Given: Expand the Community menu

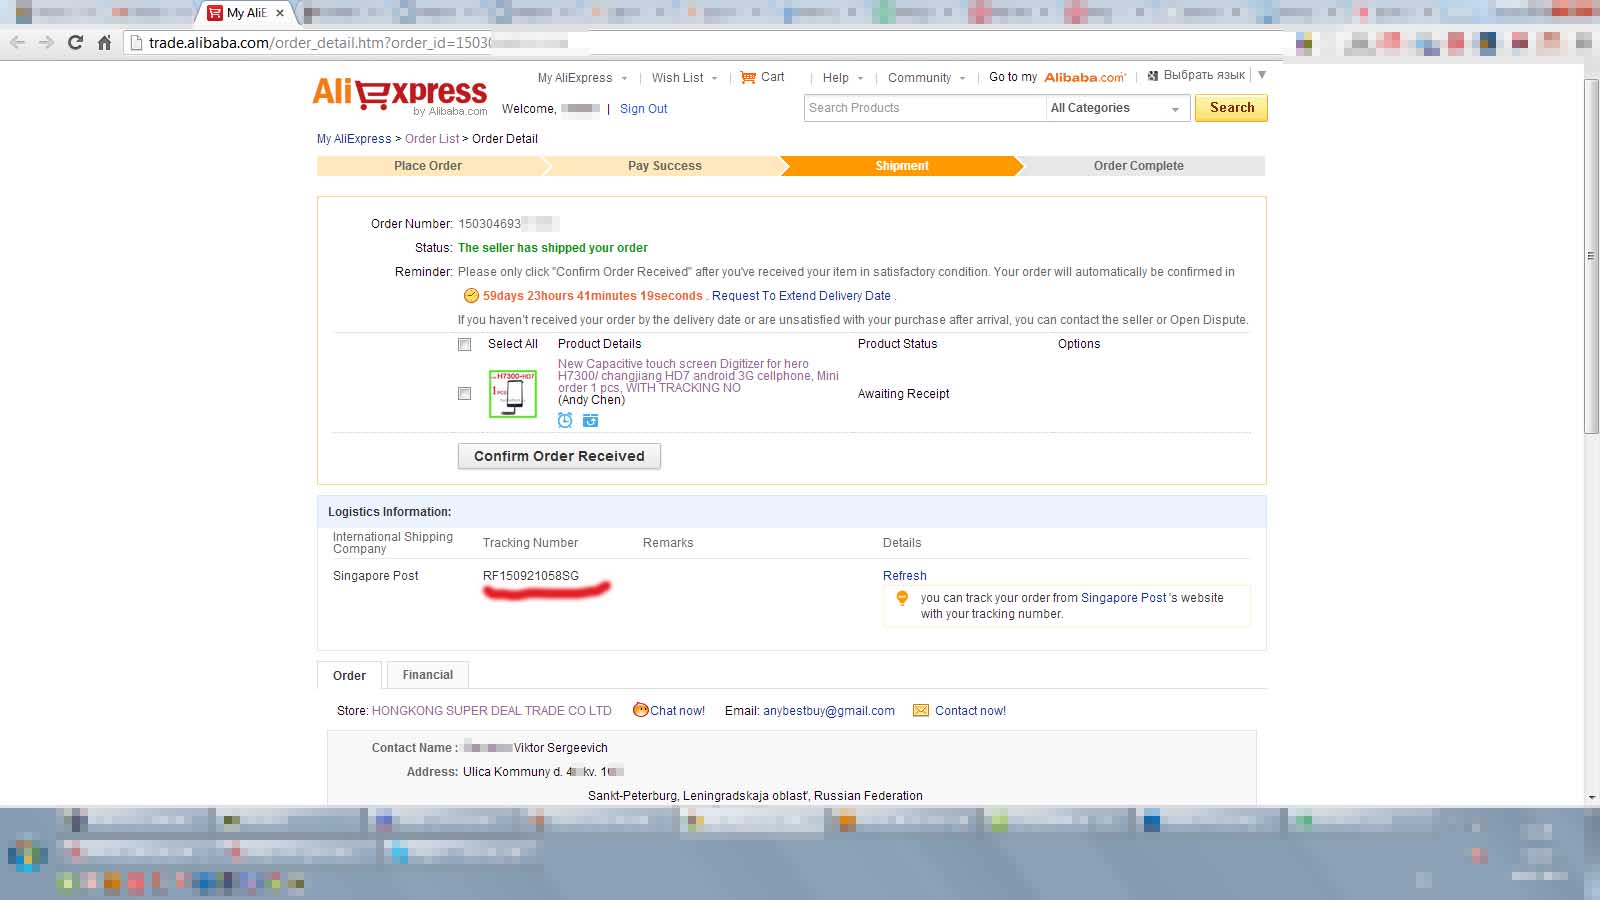Looking at the screenshot, I should pyautogui.click(x=927, y=78).
